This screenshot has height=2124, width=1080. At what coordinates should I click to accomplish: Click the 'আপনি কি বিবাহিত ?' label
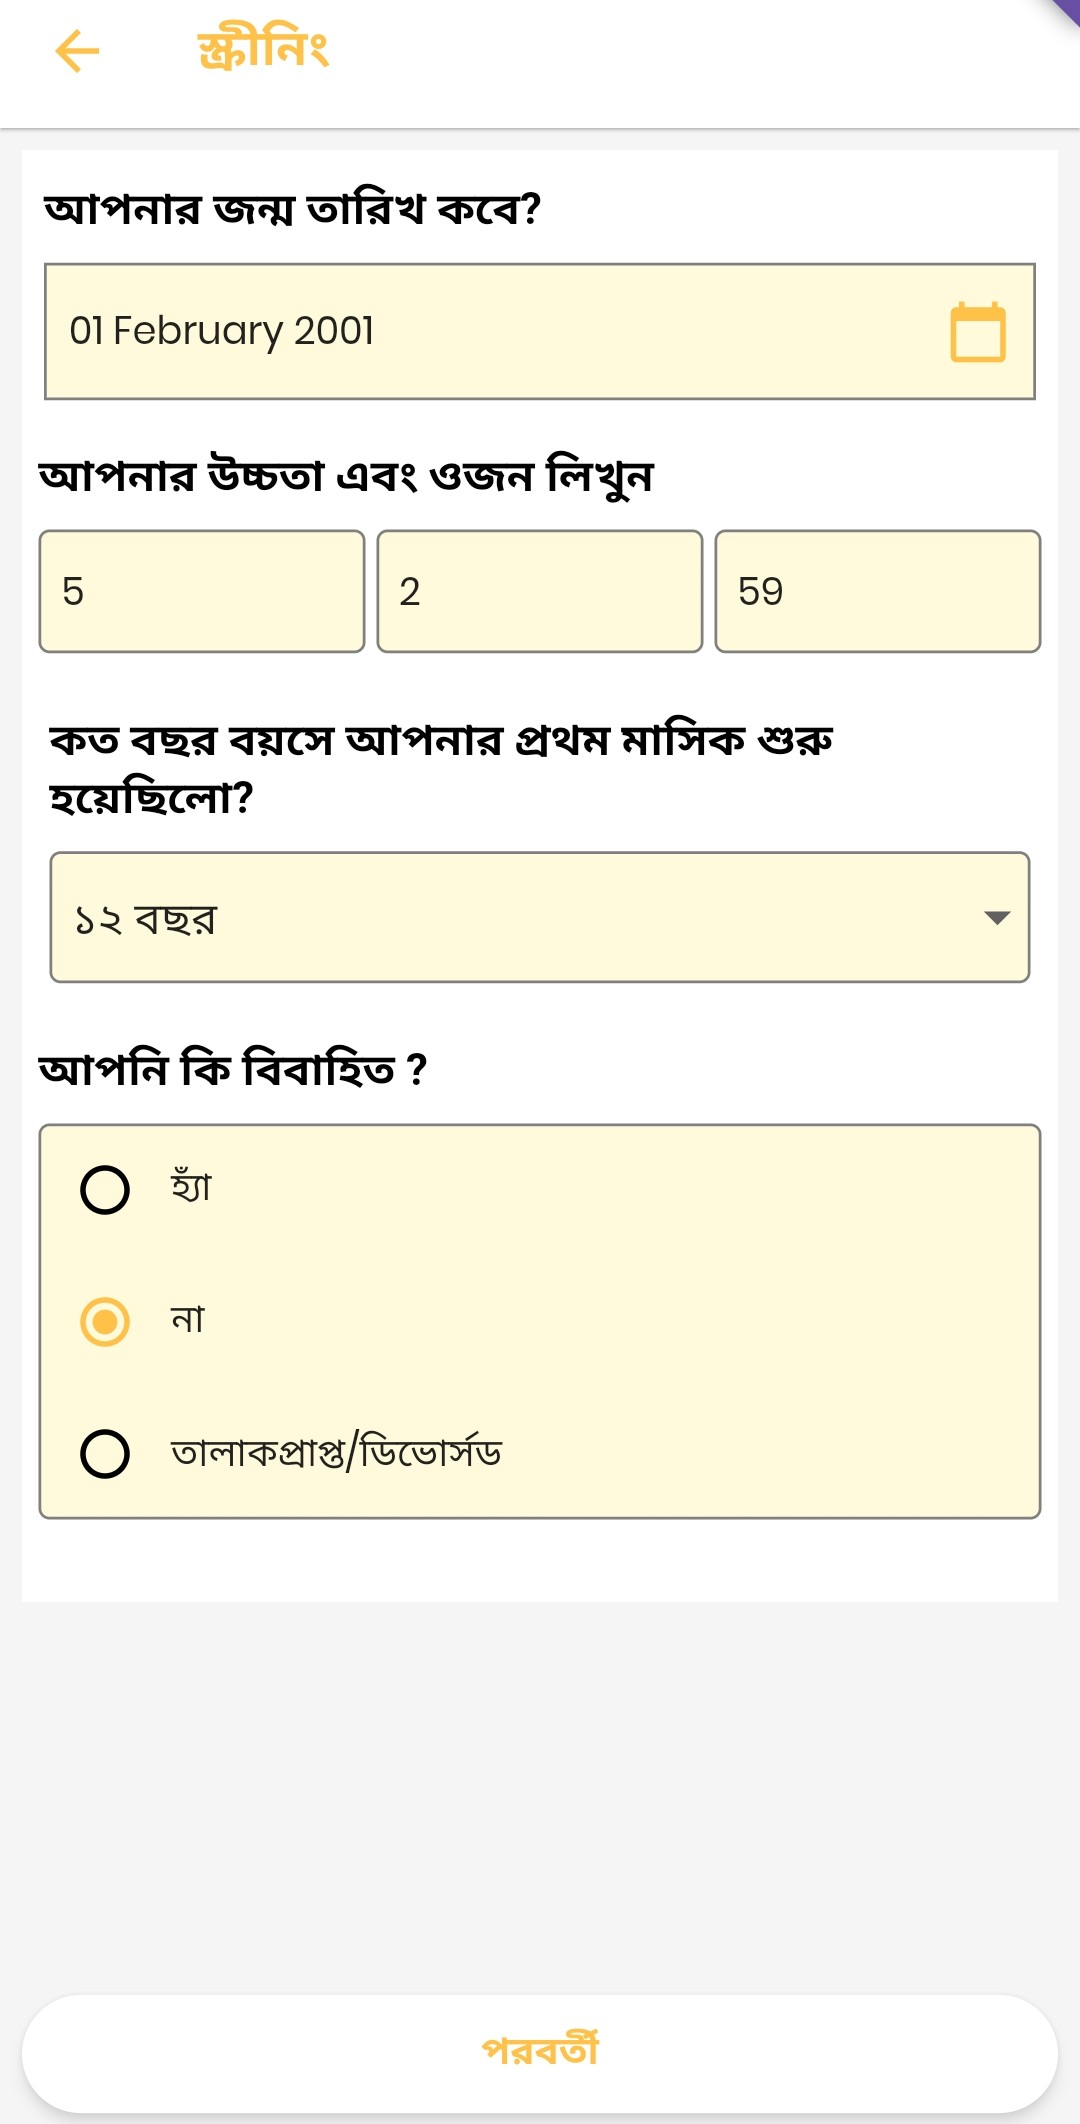point(233,1069)
